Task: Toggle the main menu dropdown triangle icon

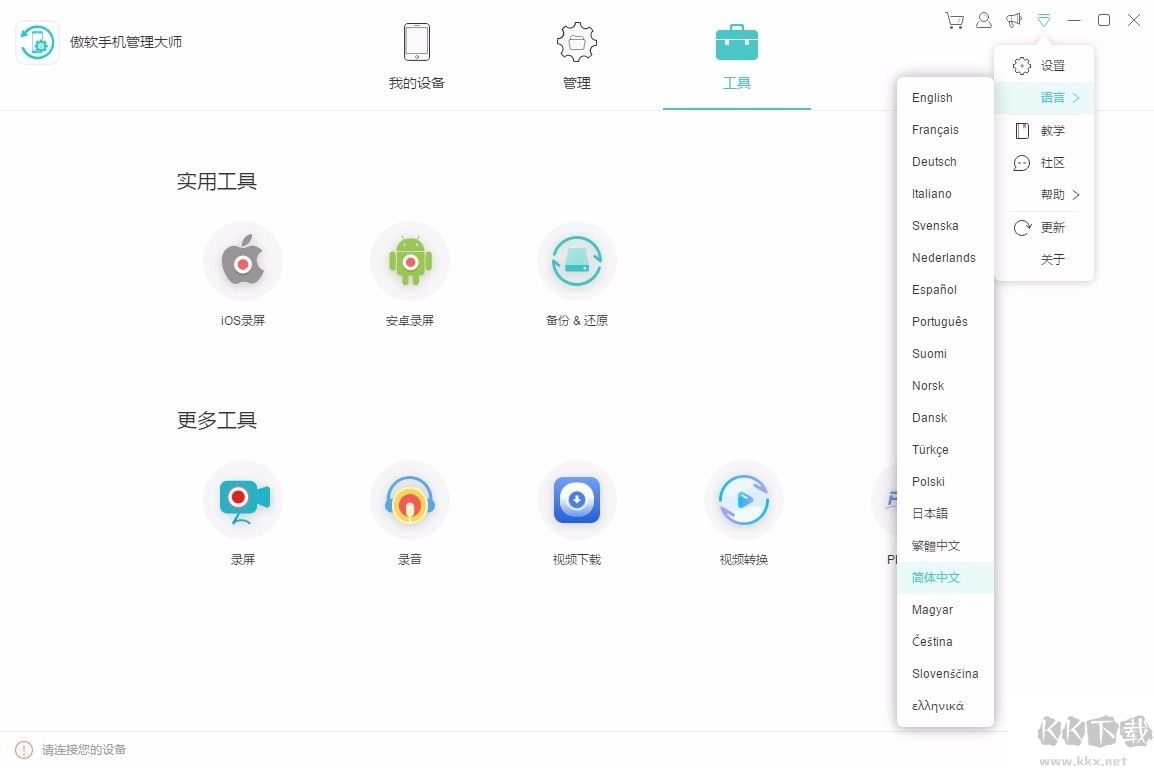Action: click(x=1044, y=21)
